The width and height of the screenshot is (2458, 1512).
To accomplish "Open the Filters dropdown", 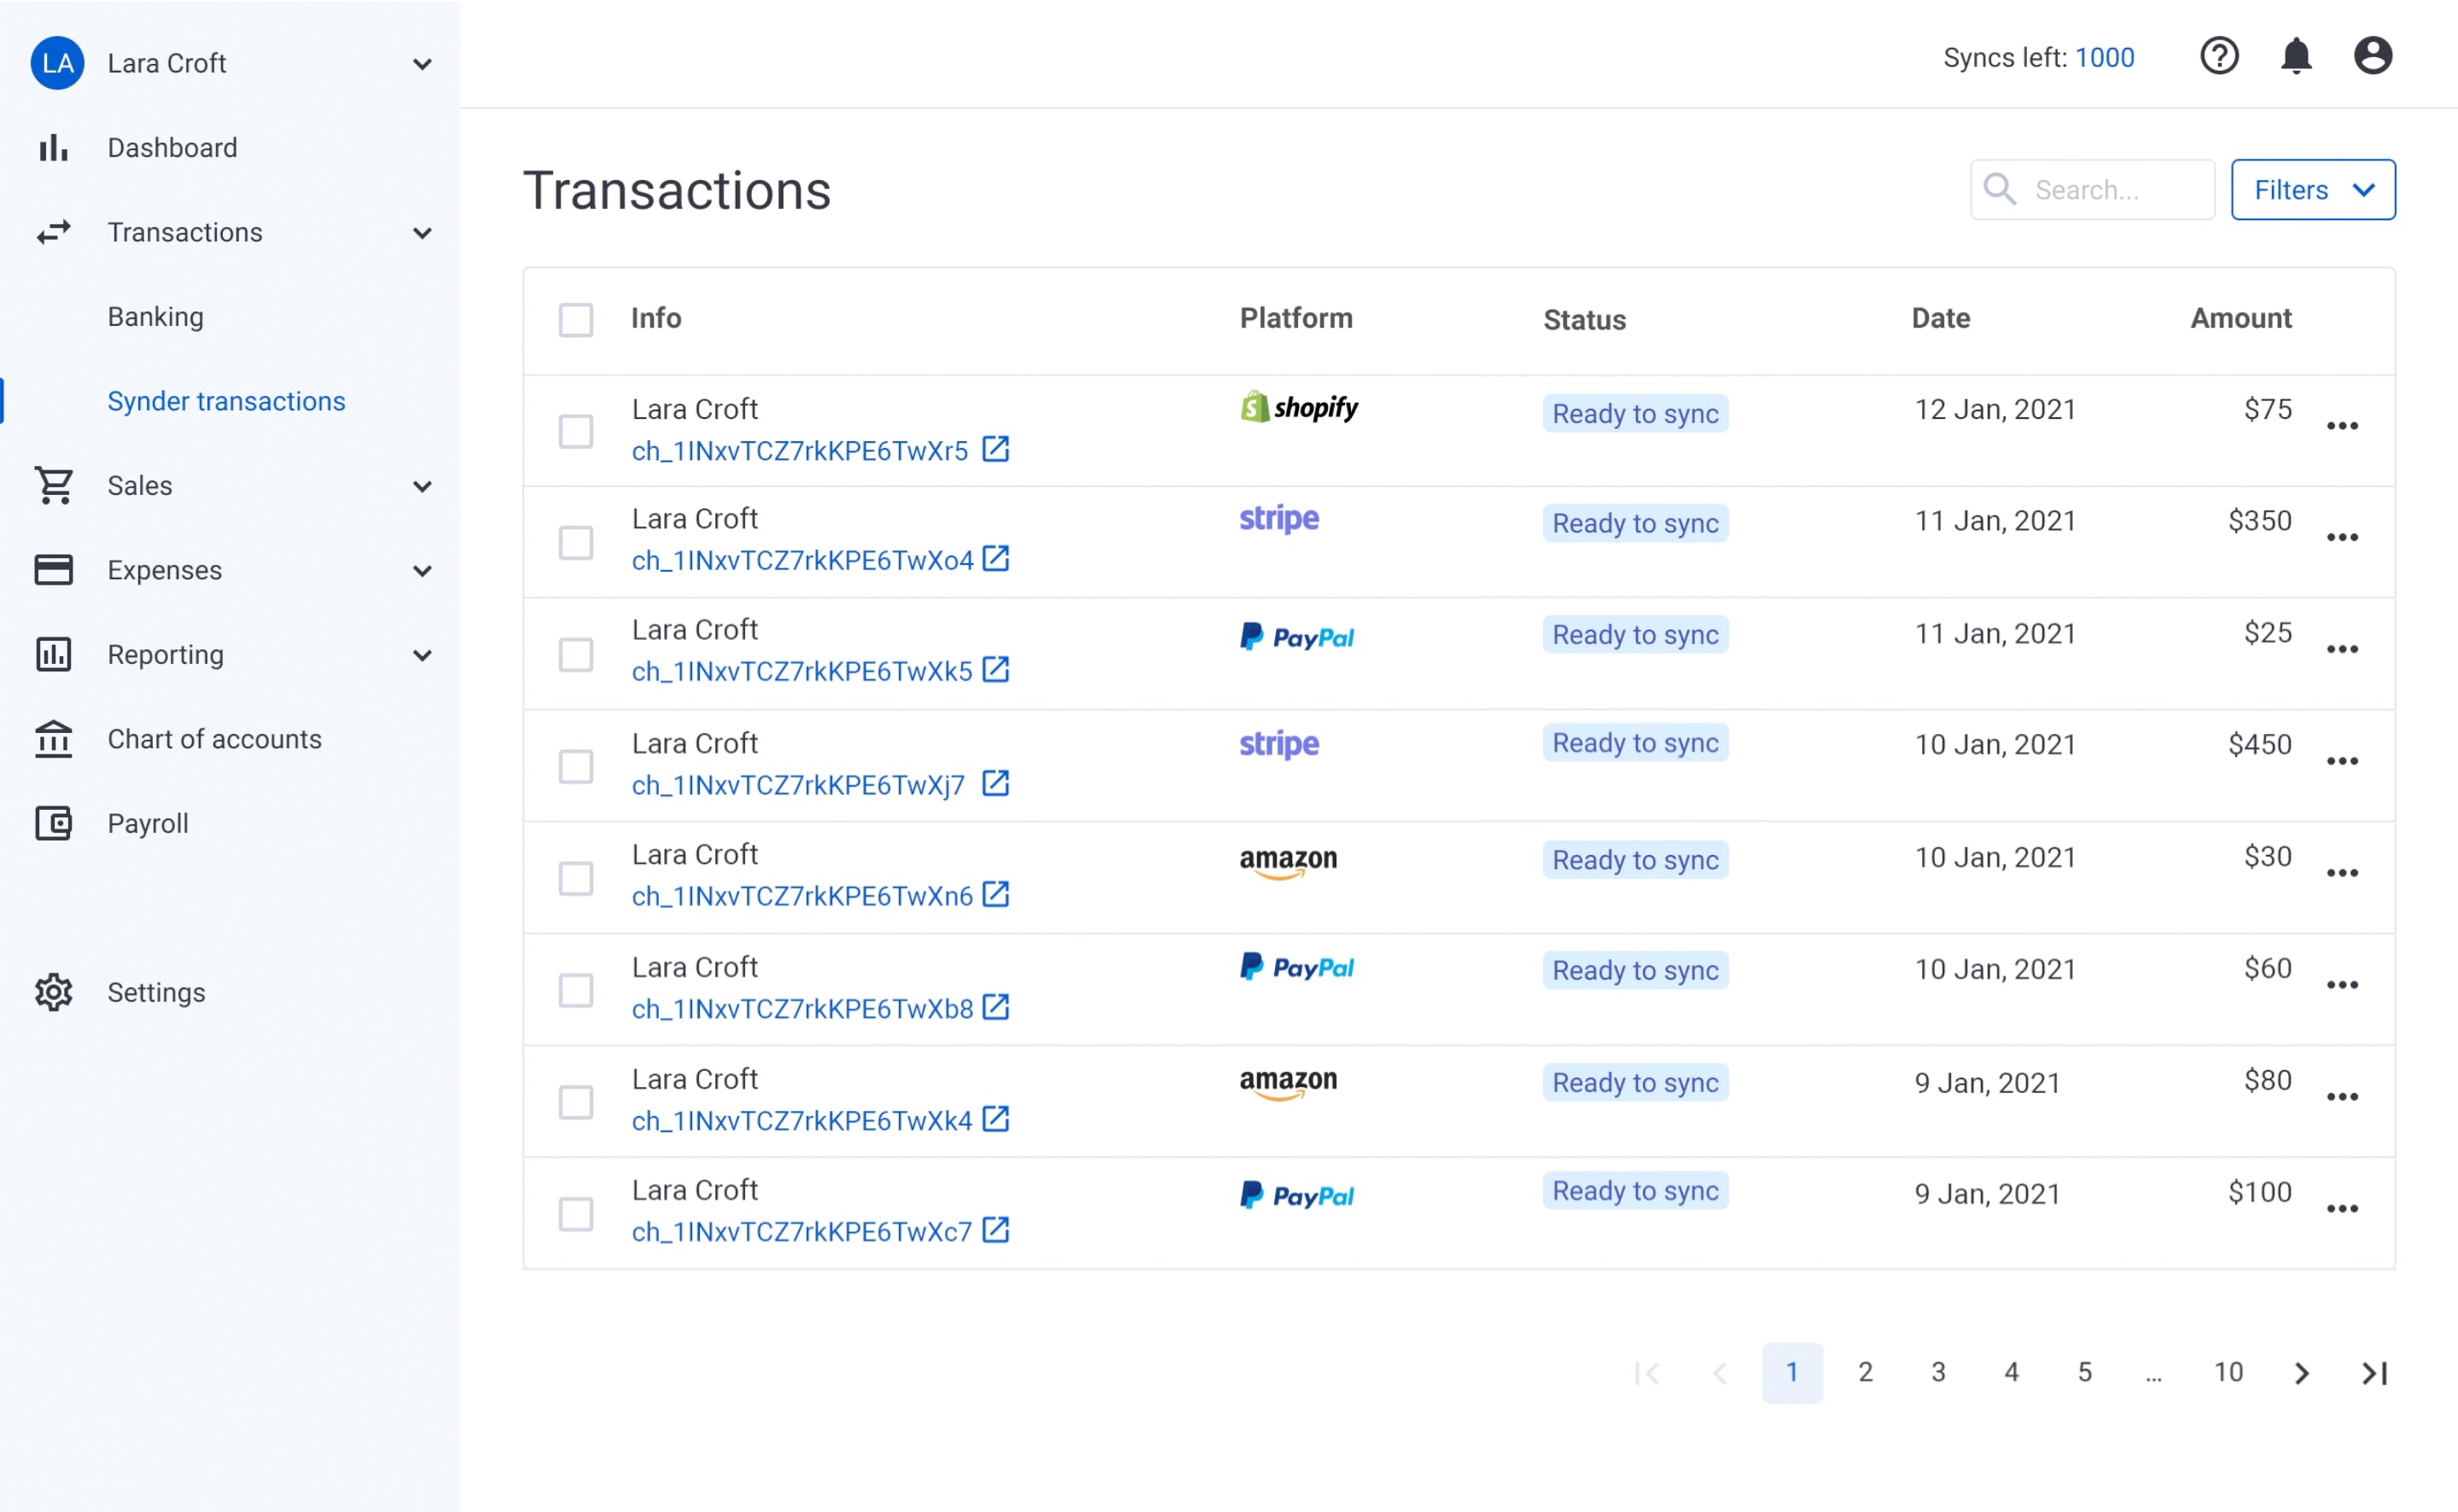I will coord(2312,190).
